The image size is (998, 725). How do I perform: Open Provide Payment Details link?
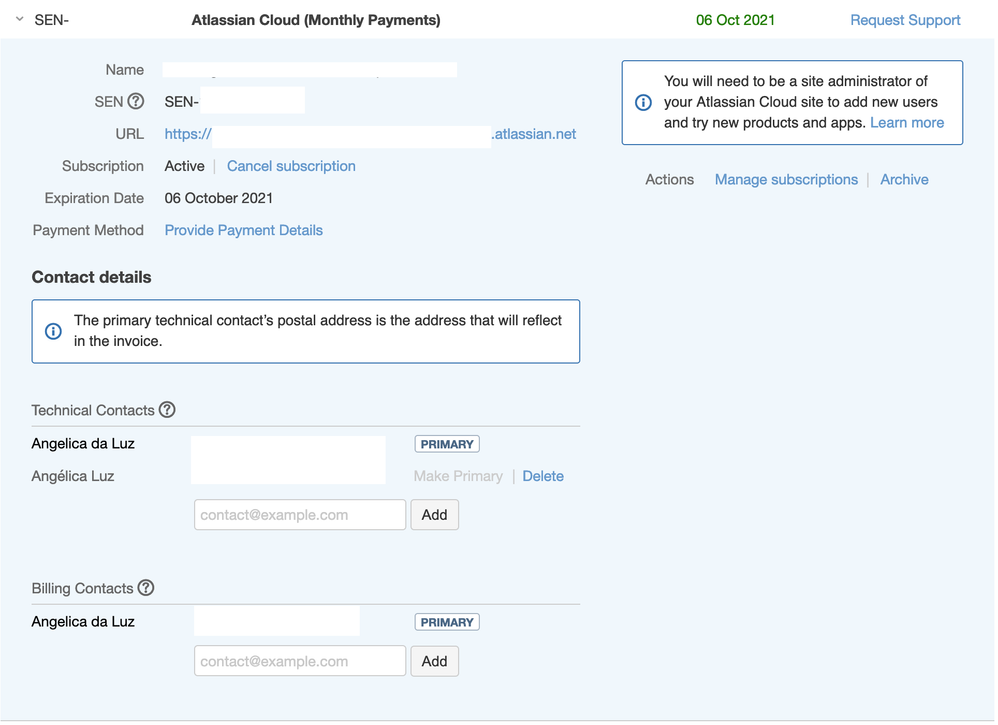tap(244, 230)
